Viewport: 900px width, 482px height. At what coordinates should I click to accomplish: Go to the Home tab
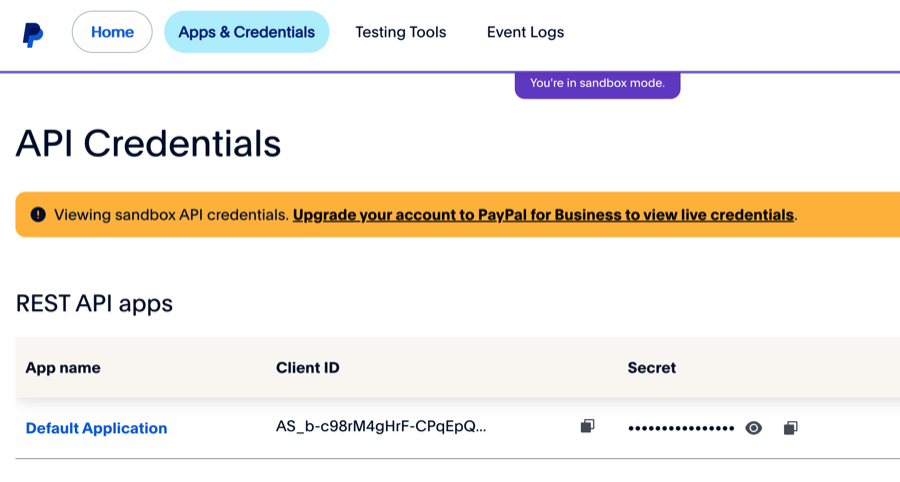[x=112, y=32]
